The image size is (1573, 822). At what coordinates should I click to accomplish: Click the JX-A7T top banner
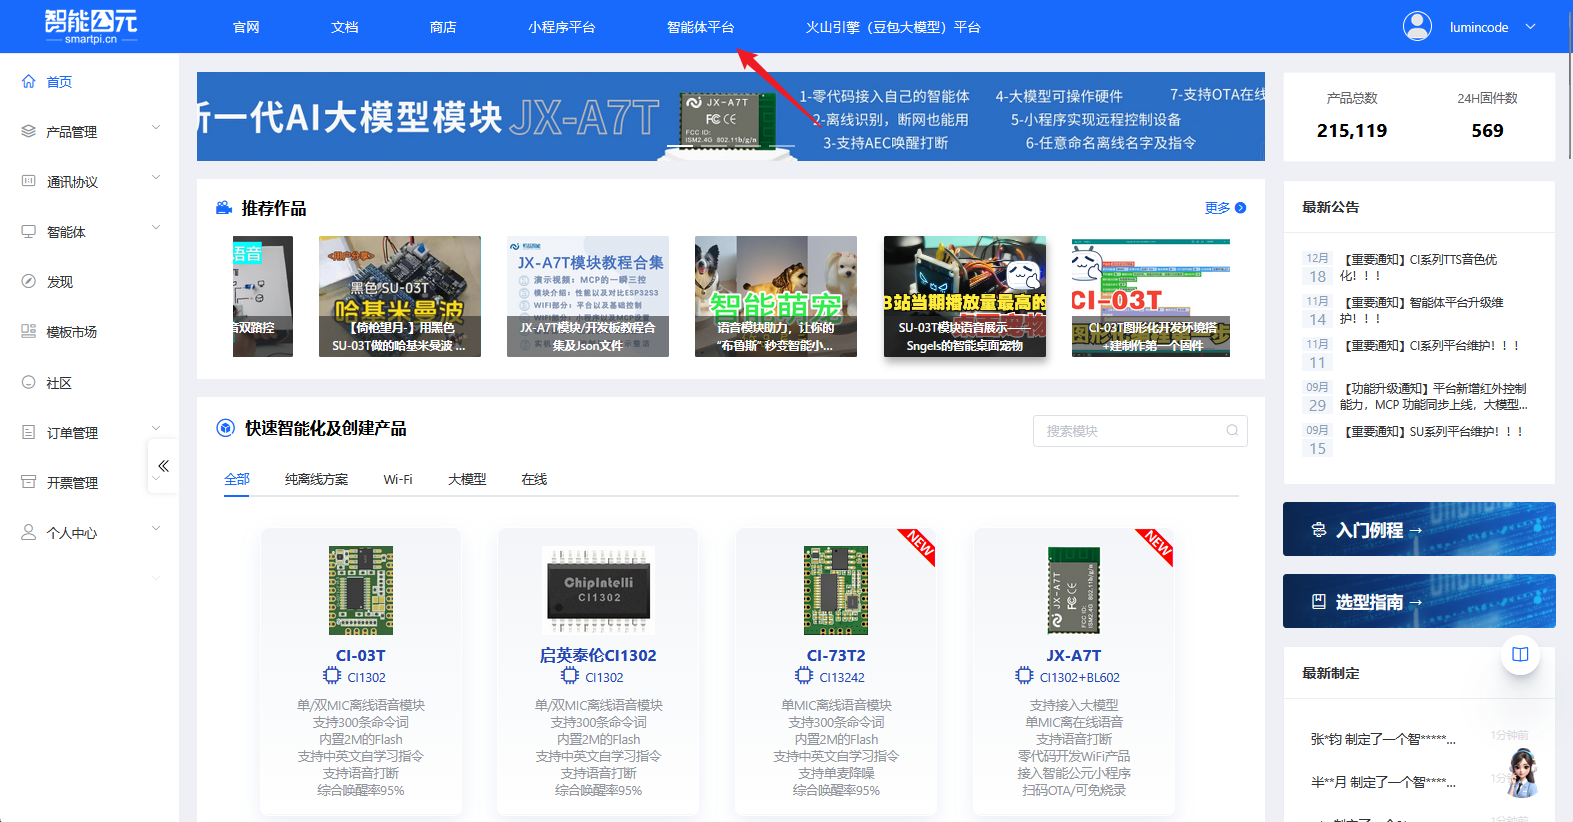[731, 116]
